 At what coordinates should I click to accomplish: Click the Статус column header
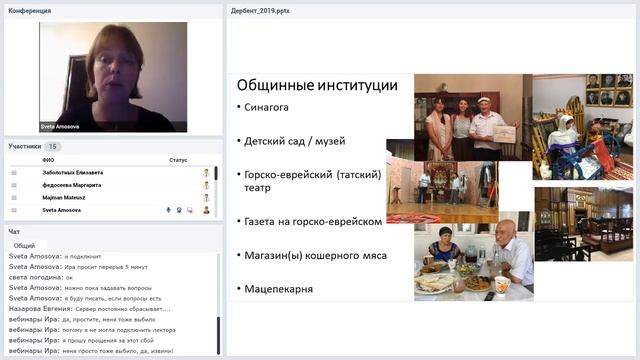point(178,160)
